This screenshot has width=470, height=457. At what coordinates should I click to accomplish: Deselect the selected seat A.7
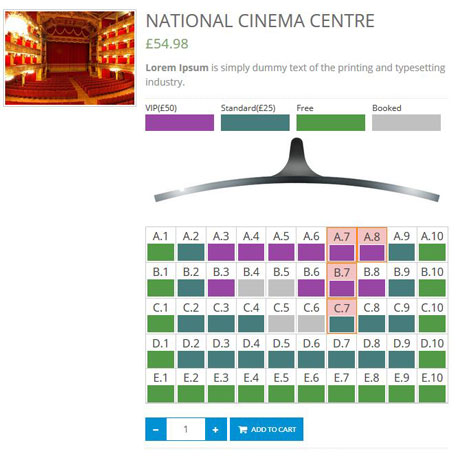tap(342, 245)
